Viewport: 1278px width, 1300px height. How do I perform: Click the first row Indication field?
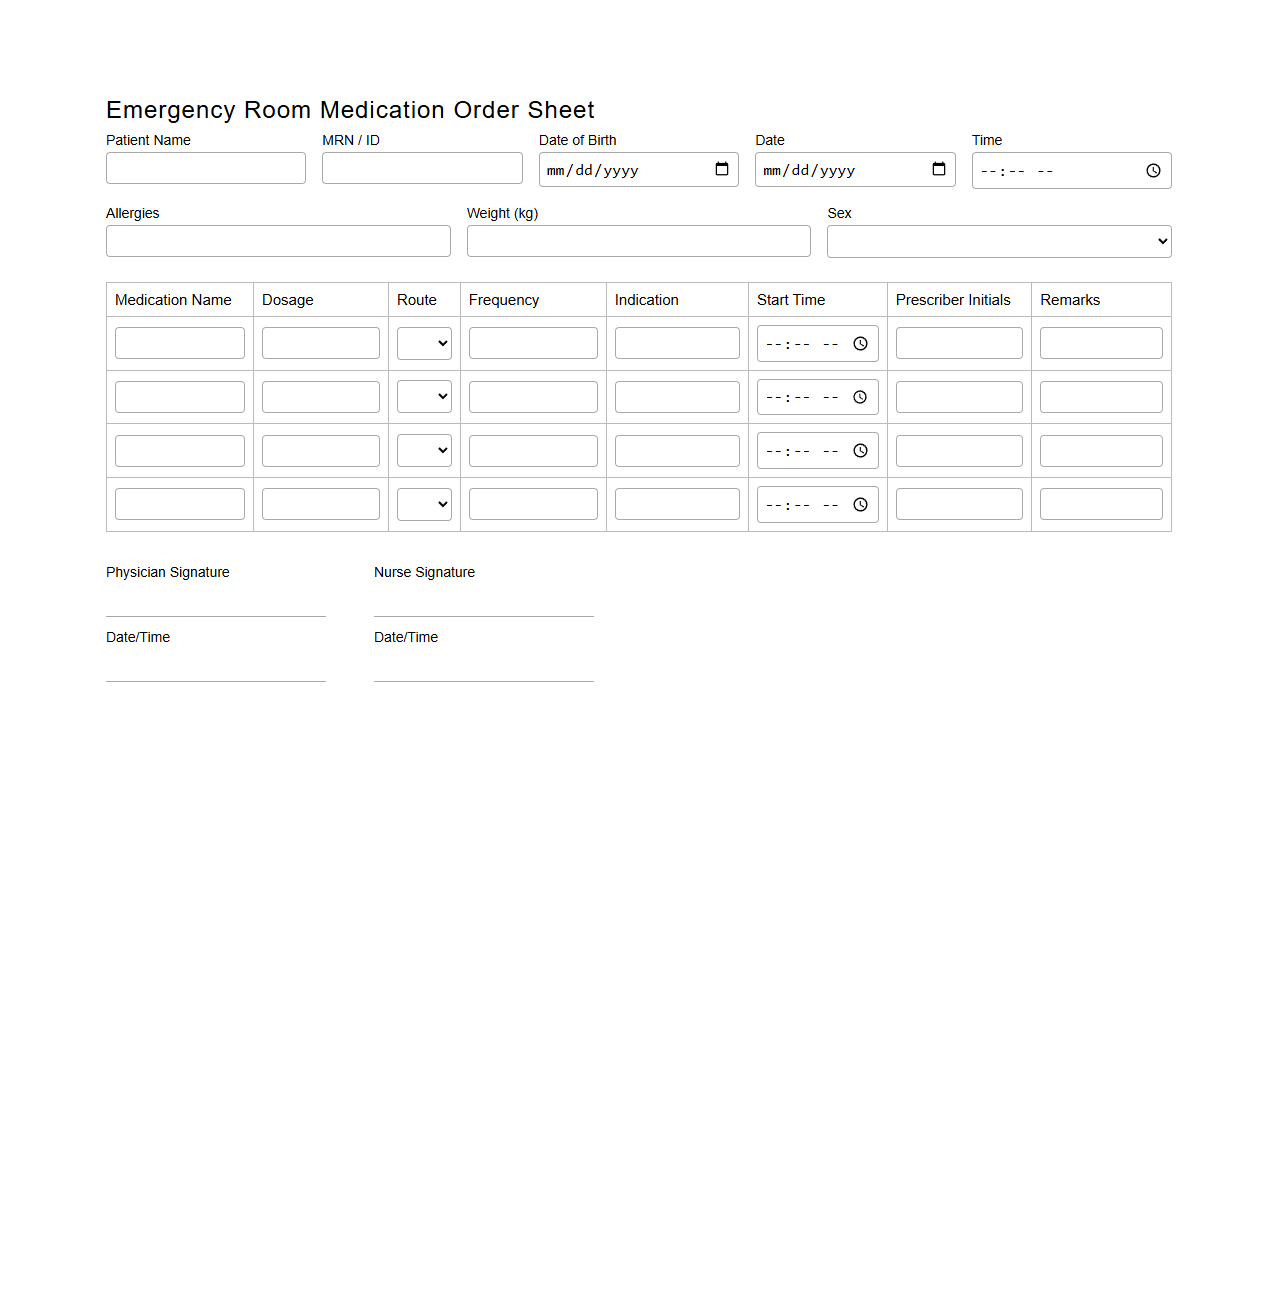[676, 343]
